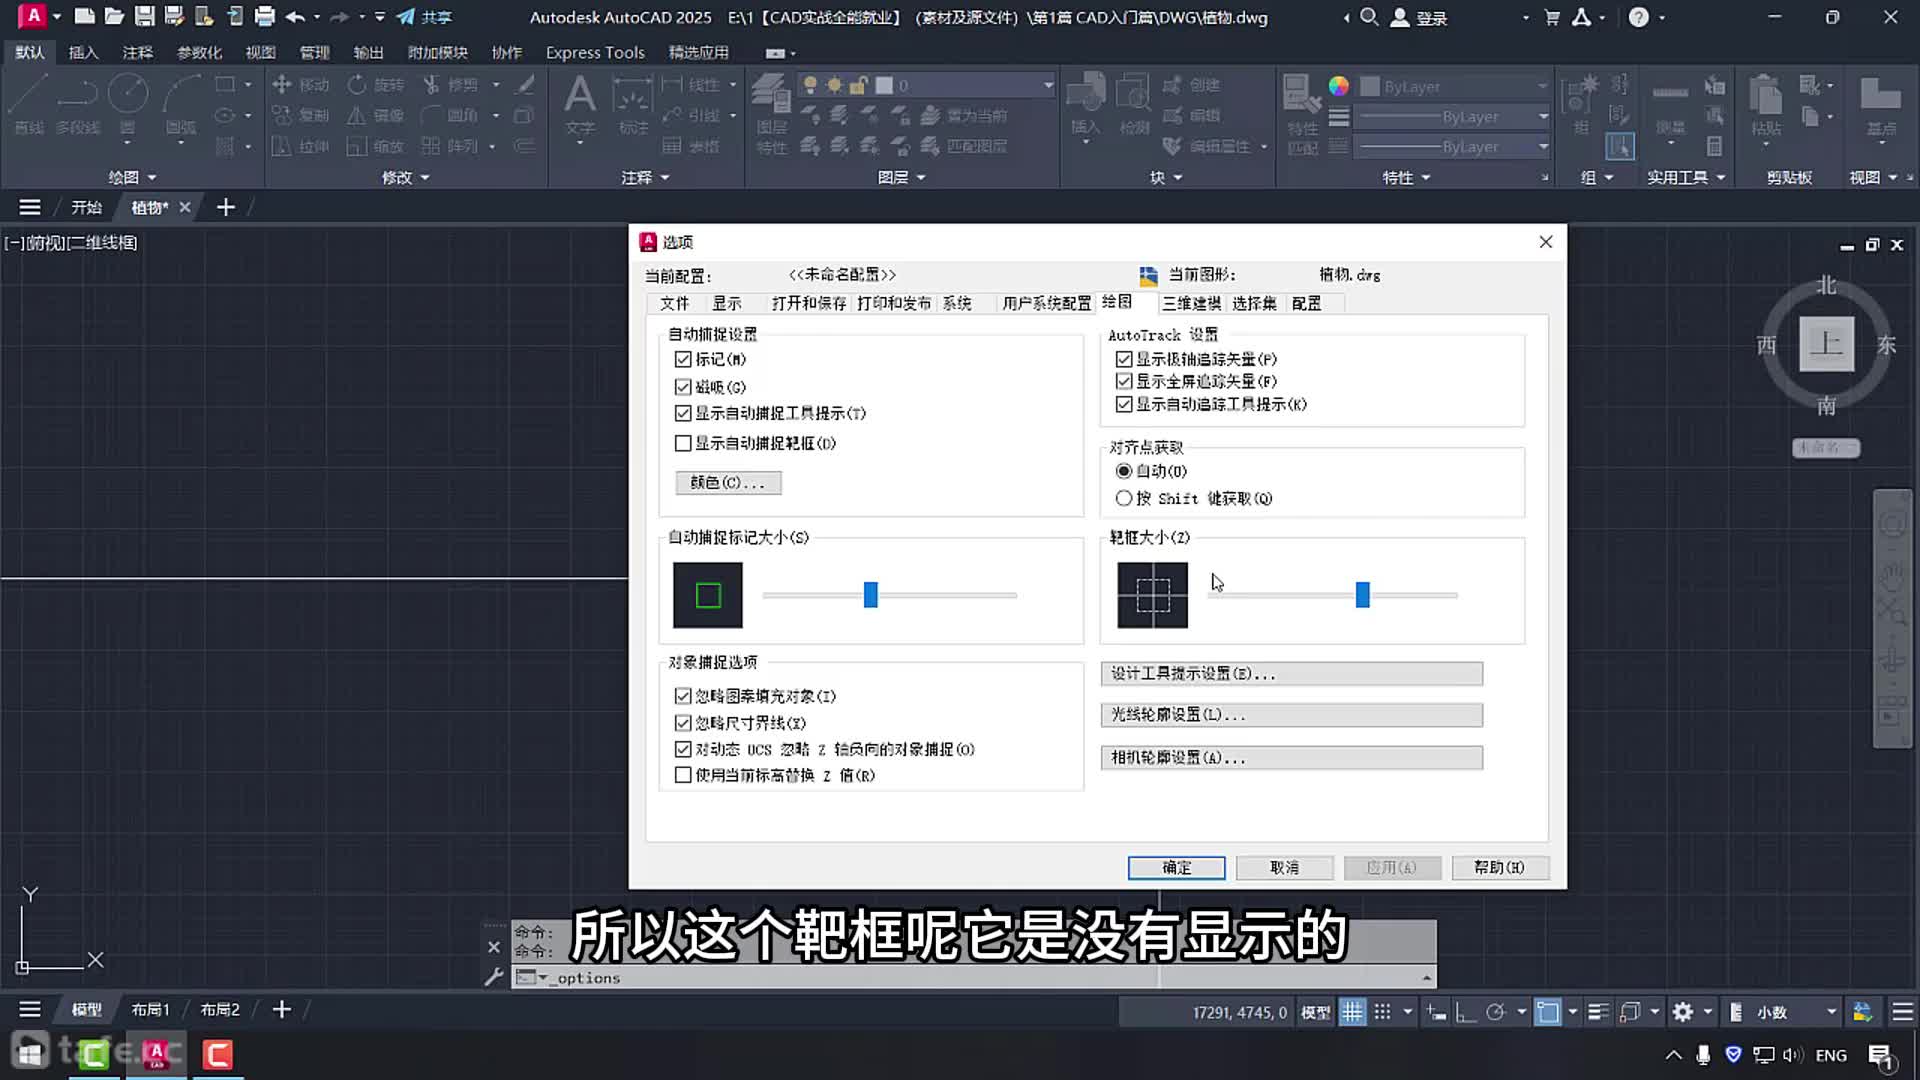The height and width of the screenshot is (1080, 1920).
Task: Click the 取消 cancel button
Action: [x=1285, y=868]
